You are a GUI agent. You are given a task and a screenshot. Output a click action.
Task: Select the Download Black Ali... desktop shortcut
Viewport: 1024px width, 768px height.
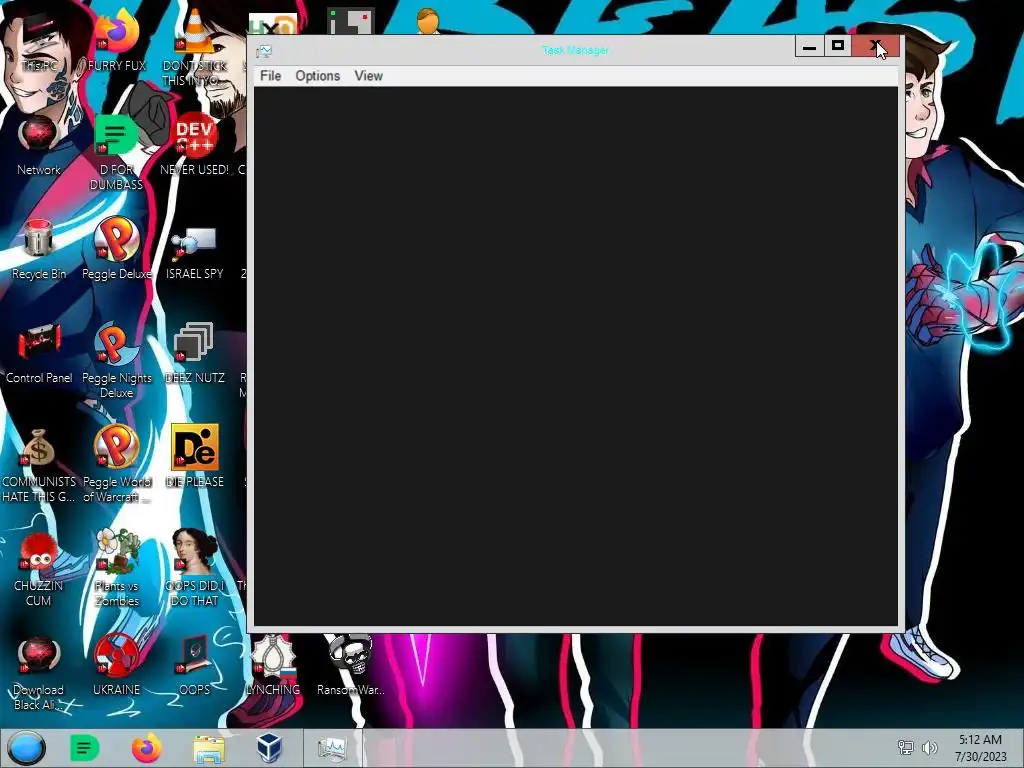pos(39,673)
